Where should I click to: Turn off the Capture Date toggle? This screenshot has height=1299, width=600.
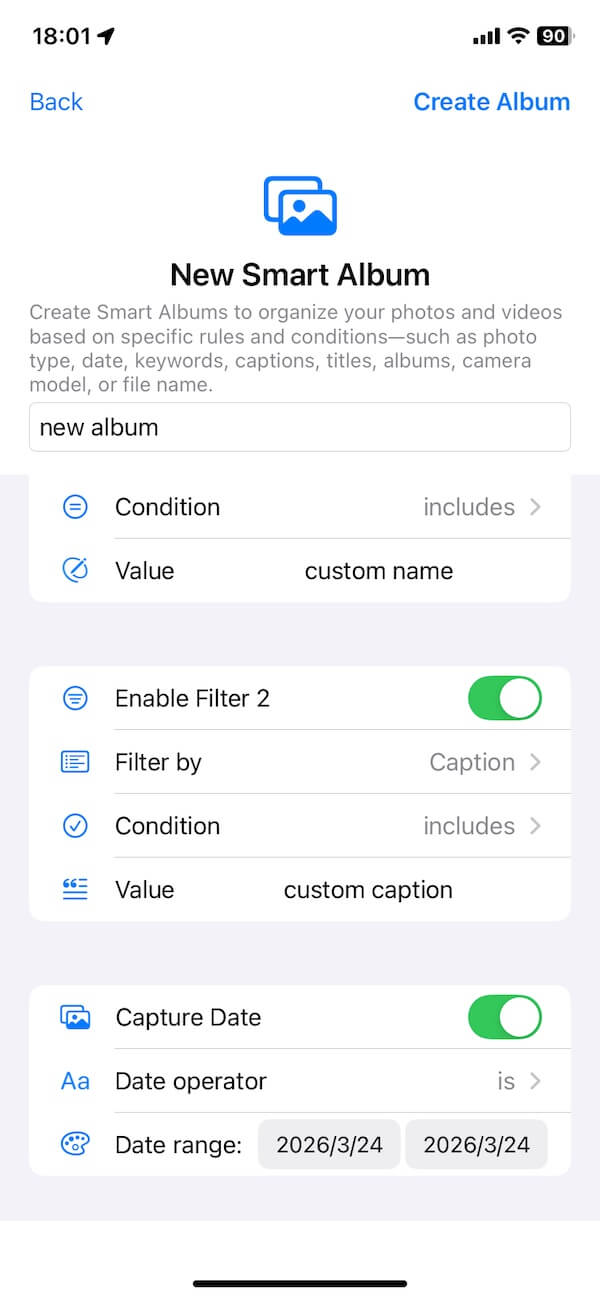click(x=504, y=1016)
